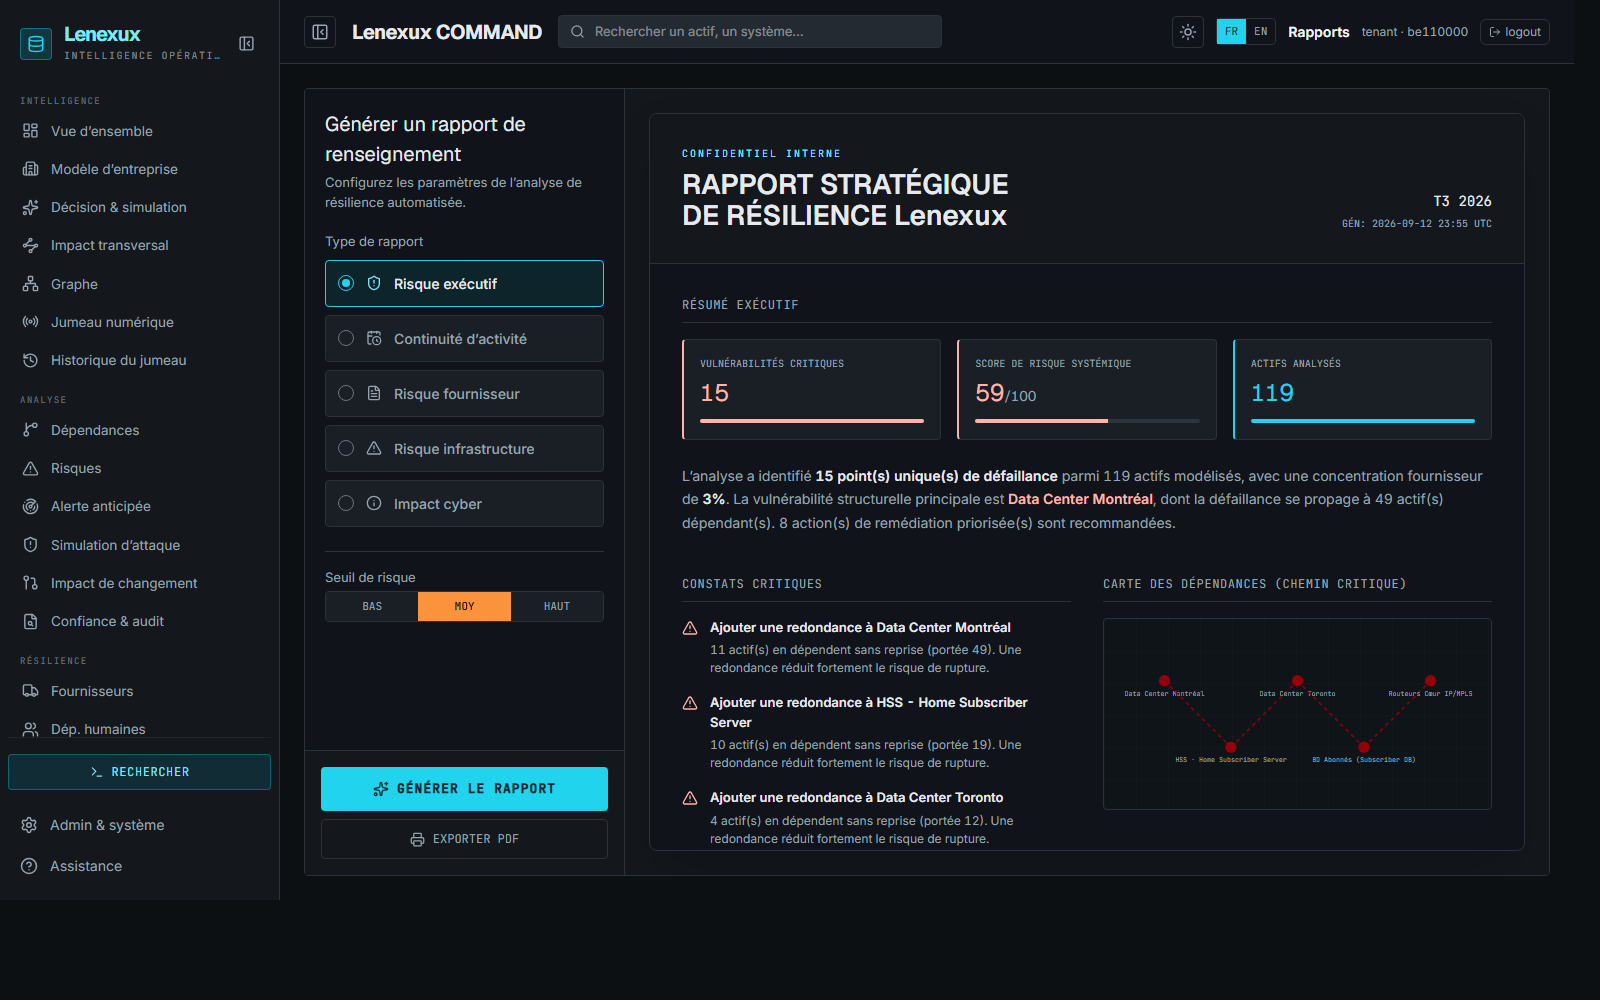This screenshot has height=1000, width=1600.
Task: Collapse sidebar using the panel icon beside Lenexux logo
Action: (x=246, y=43)
